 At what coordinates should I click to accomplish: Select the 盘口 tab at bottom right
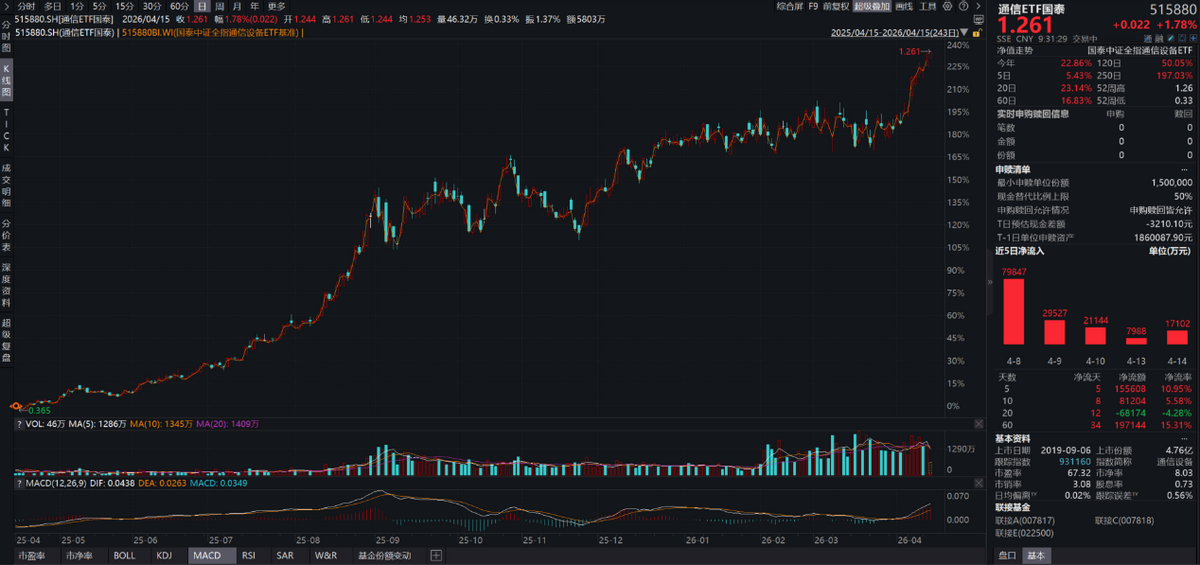pos(1007,555)
